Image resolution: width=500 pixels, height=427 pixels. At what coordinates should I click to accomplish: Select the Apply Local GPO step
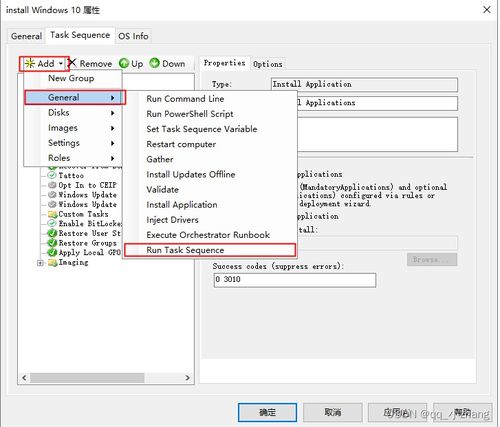pos(90,253)
